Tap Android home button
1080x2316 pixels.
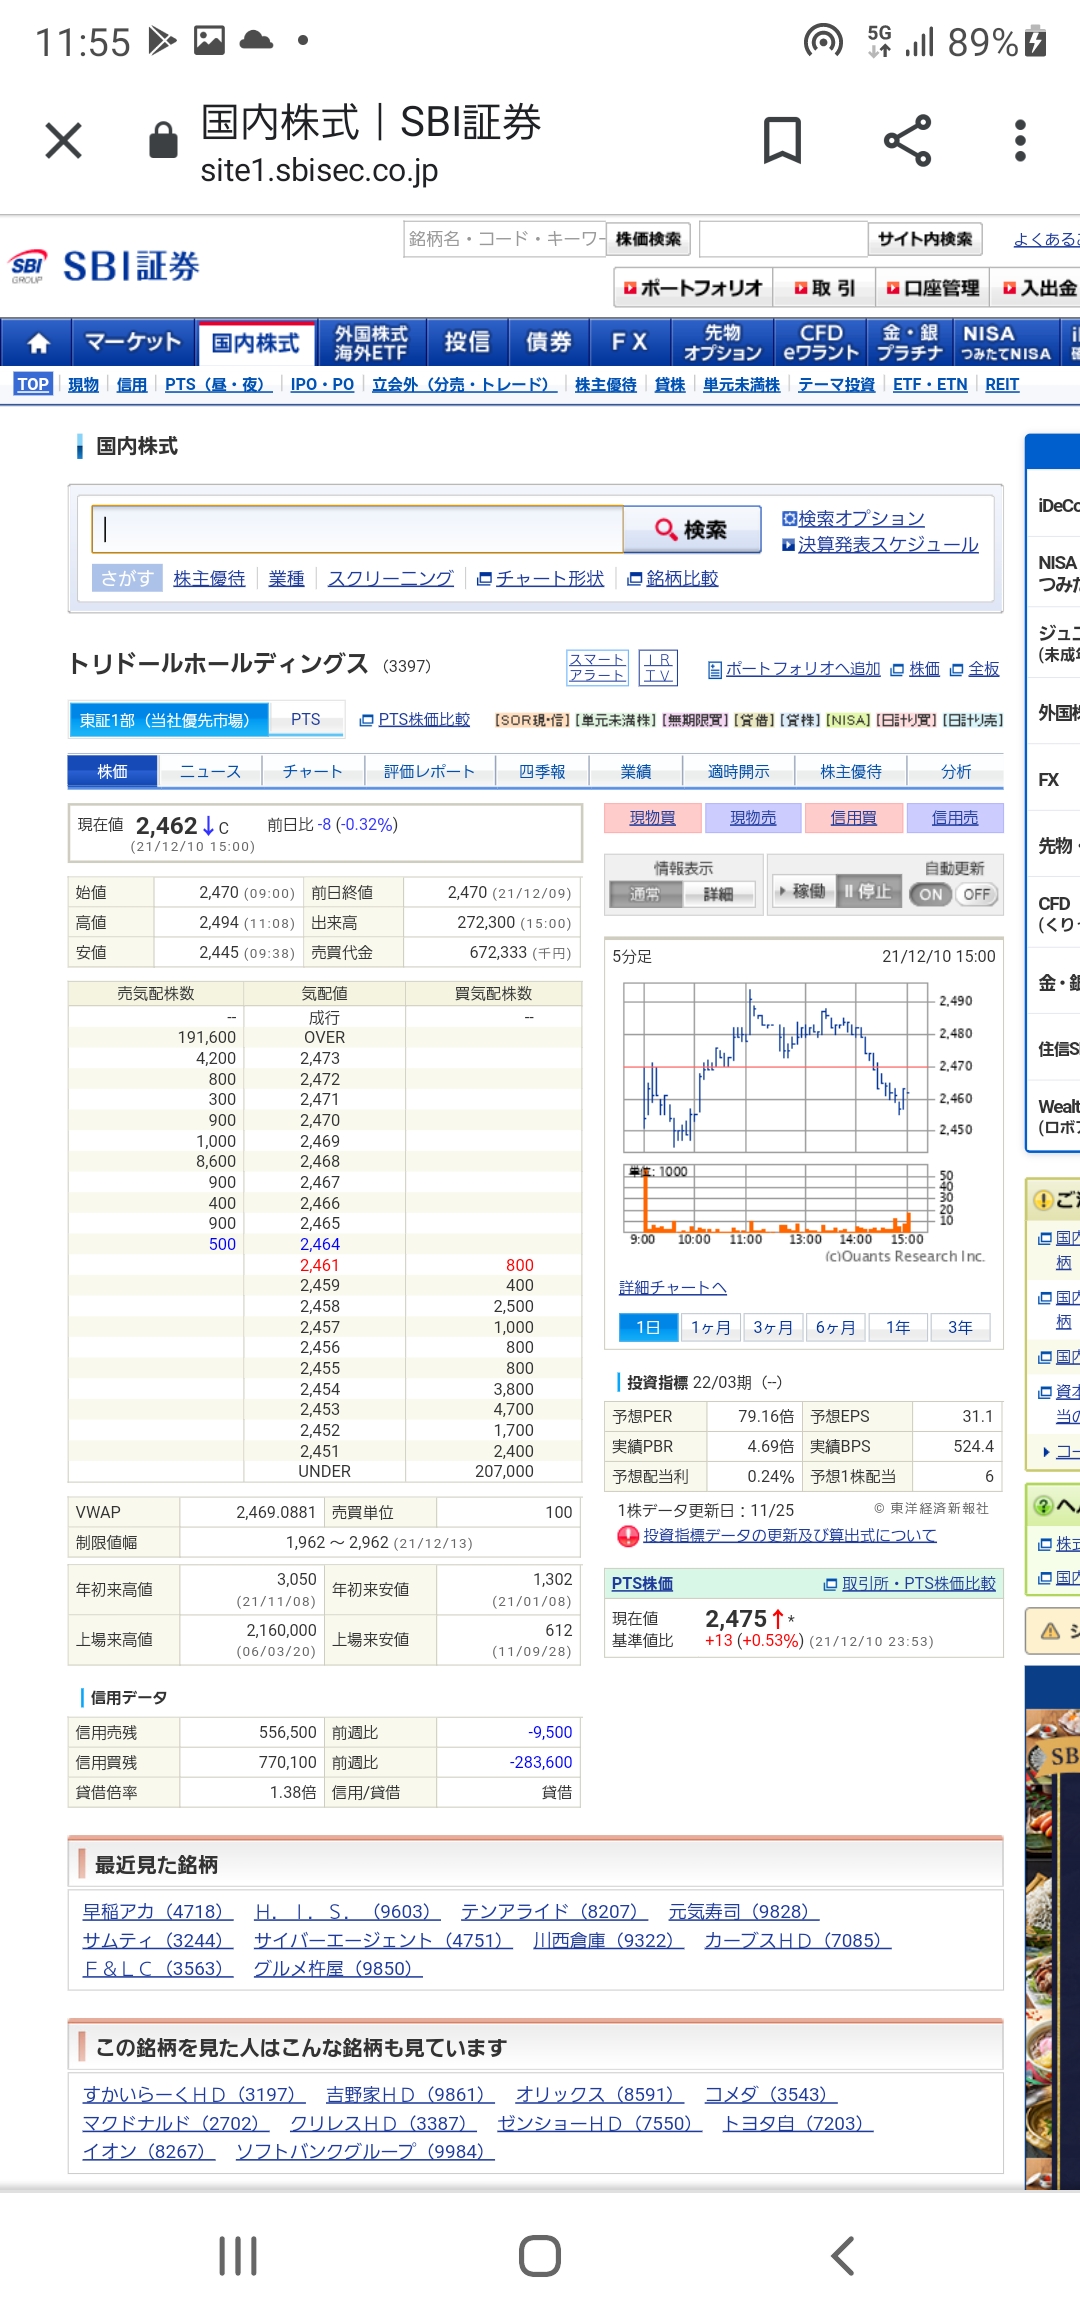540,2256
